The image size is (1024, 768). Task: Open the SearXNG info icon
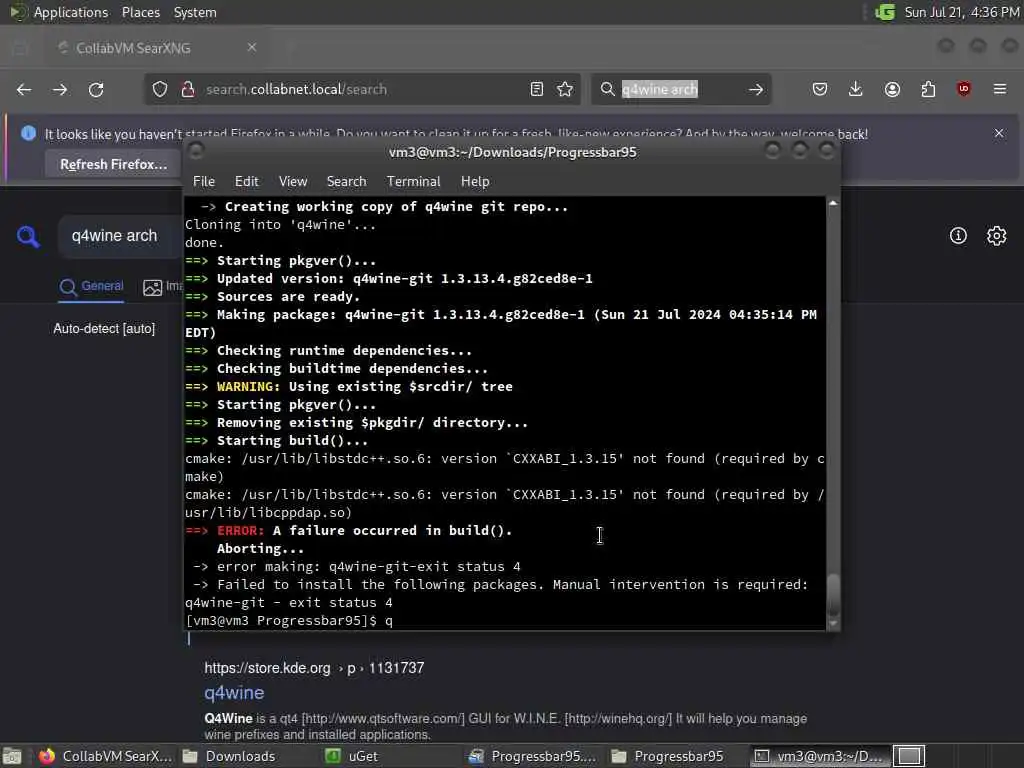[x=958, y=236]
